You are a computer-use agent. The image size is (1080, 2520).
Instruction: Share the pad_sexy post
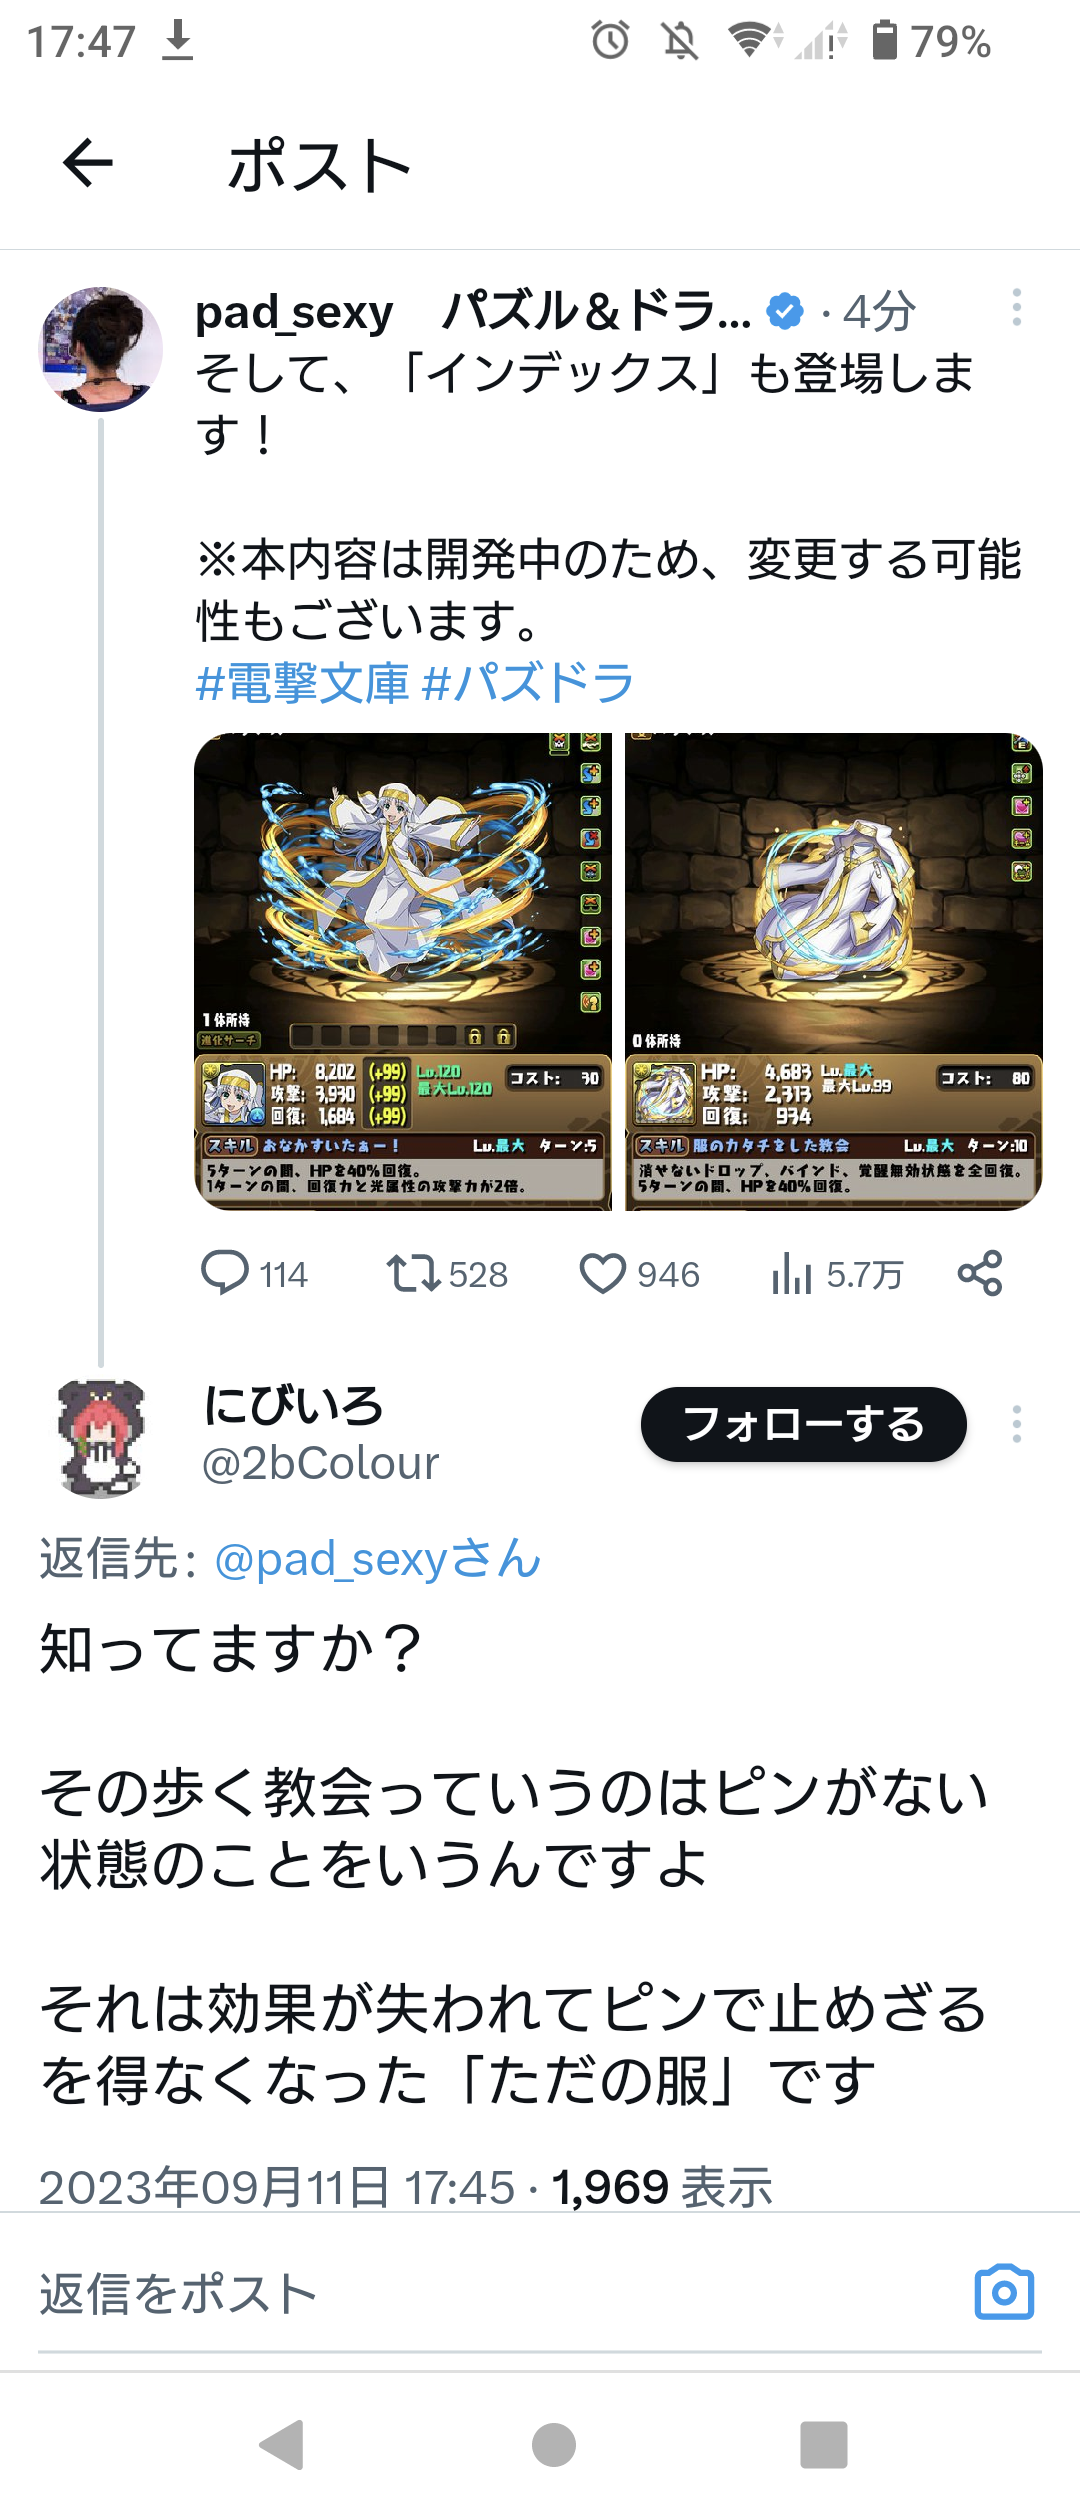tap(980, 1273)
